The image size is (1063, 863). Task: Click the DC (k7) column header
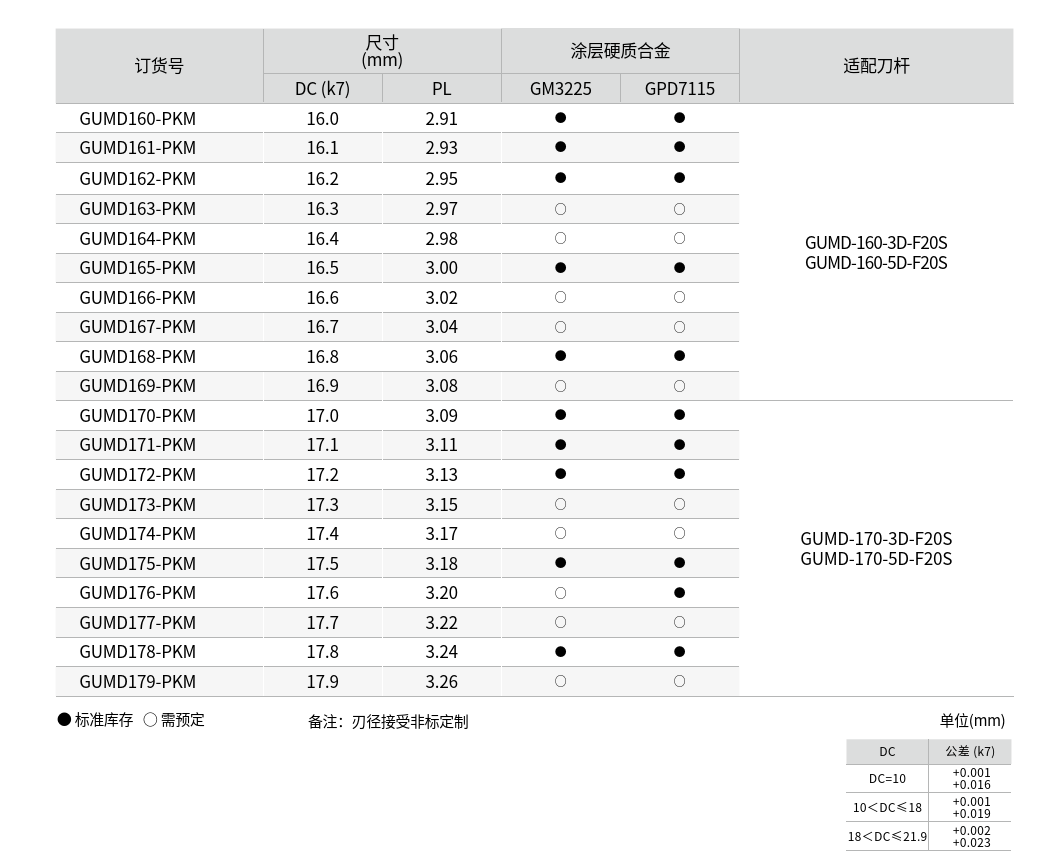pos(322,89)
